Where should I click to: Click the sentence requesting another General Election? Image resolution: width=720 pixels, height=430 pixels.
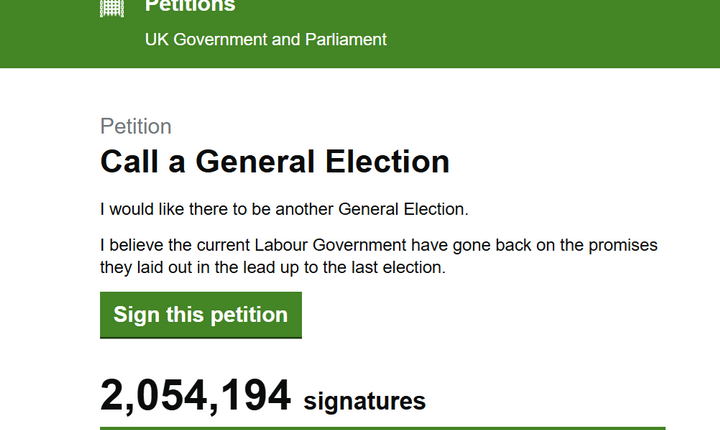tap(284, 210)
